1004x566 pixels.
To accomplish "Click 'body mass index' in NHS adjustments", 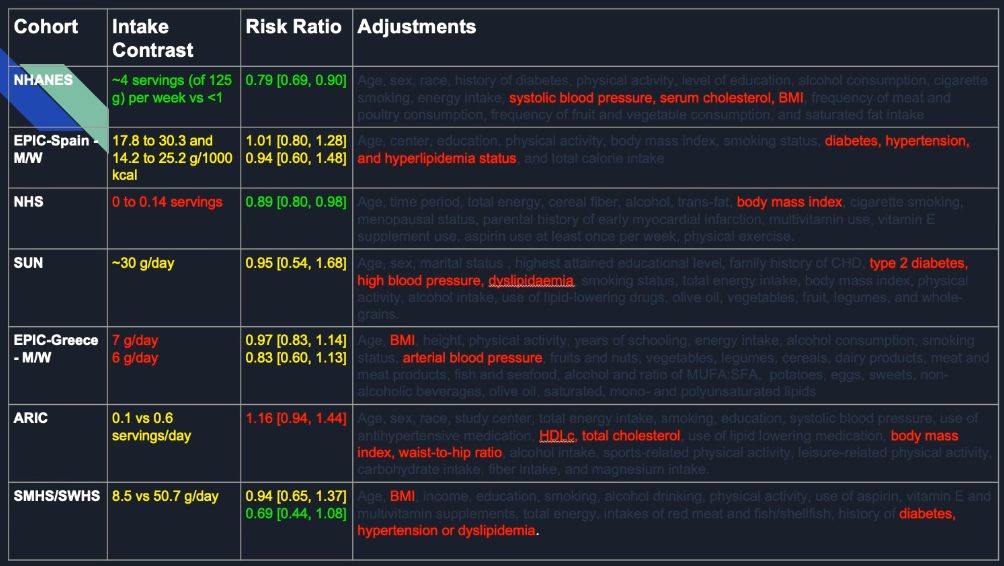I will pyautogui.click(x=789, y=202).
